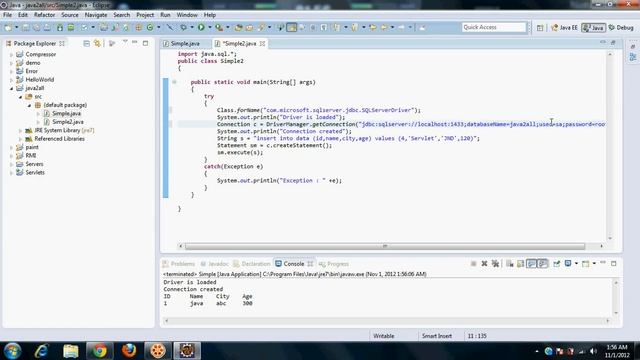The width and height of the screenshot is (640, 360).
Task: Switch to the Simple.java editor tab
Action: [185, 43]
